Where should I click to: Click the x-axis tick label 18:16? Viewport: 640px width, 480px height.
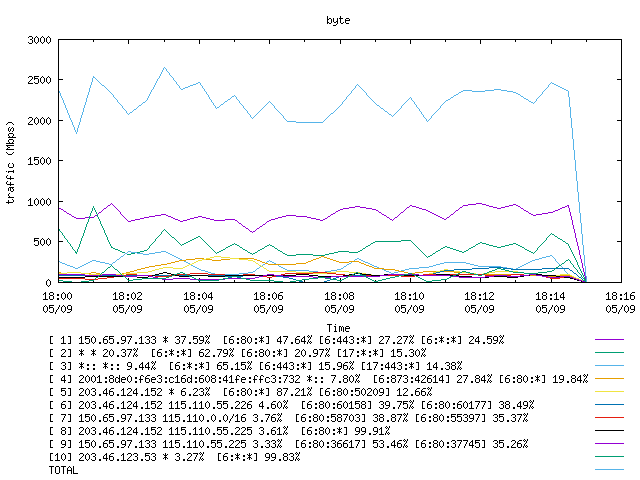(620, 296)
